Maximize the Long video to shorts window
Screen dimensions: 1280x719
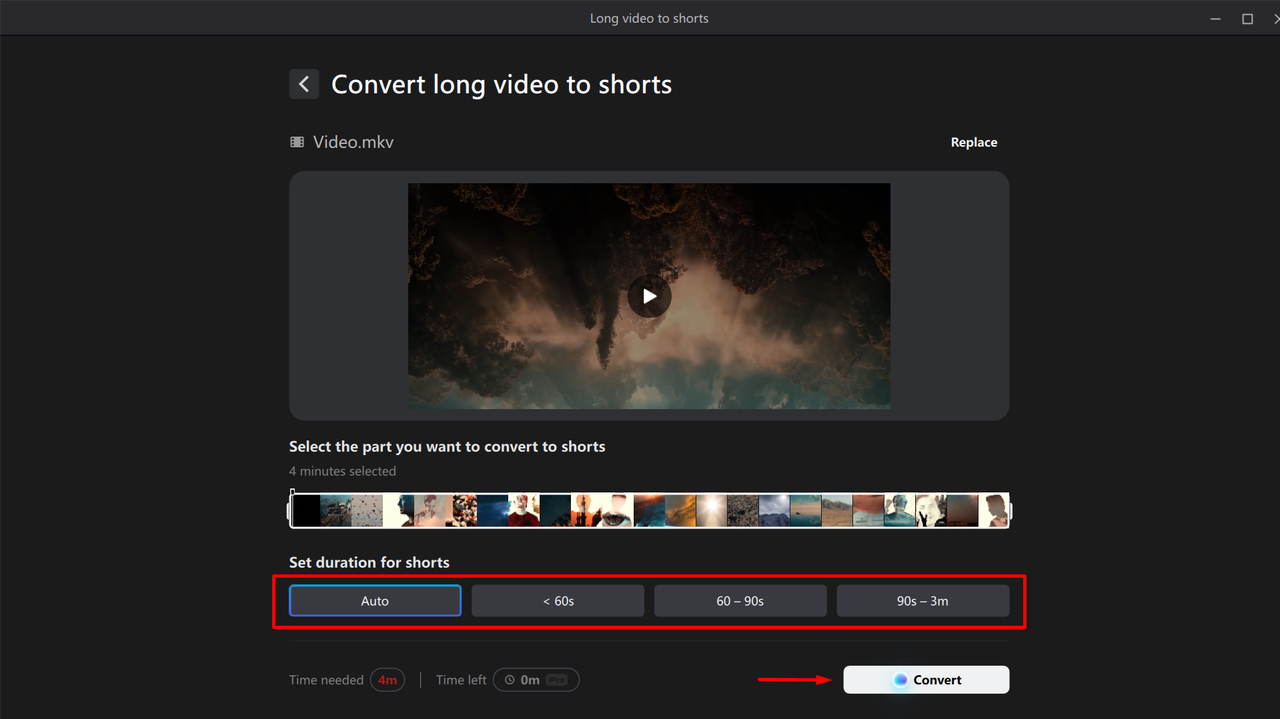(x=1247, y=19)
